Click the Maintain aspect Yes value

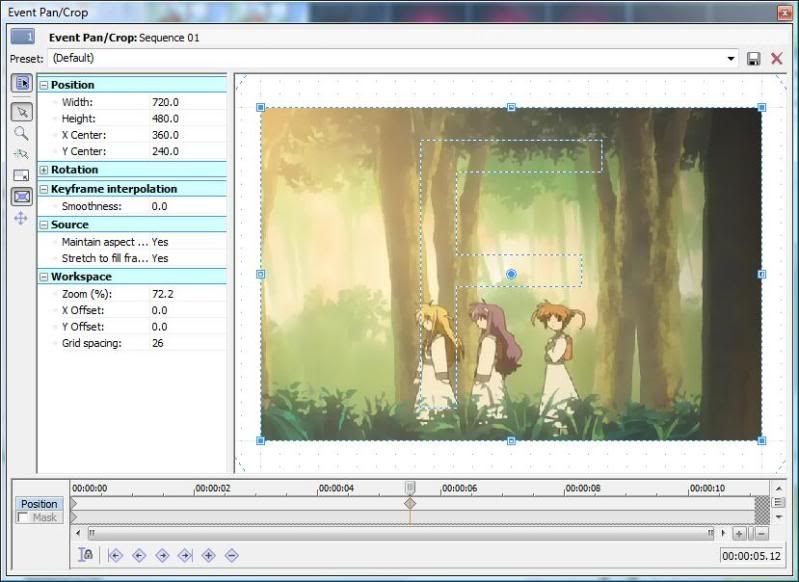click(160, 242)
